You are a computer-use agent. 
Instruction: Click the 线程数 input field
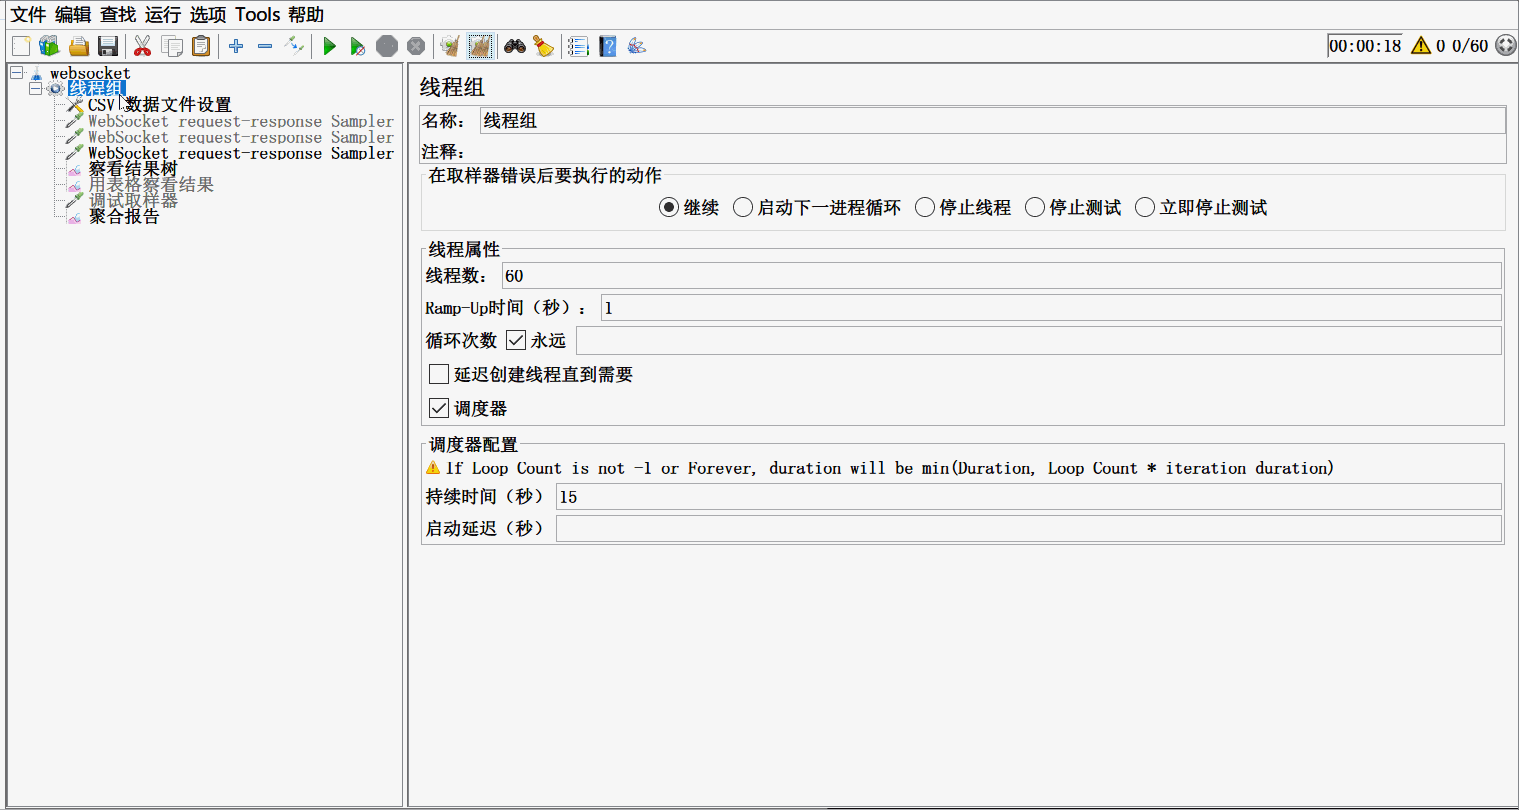[x=1000, y=276]
